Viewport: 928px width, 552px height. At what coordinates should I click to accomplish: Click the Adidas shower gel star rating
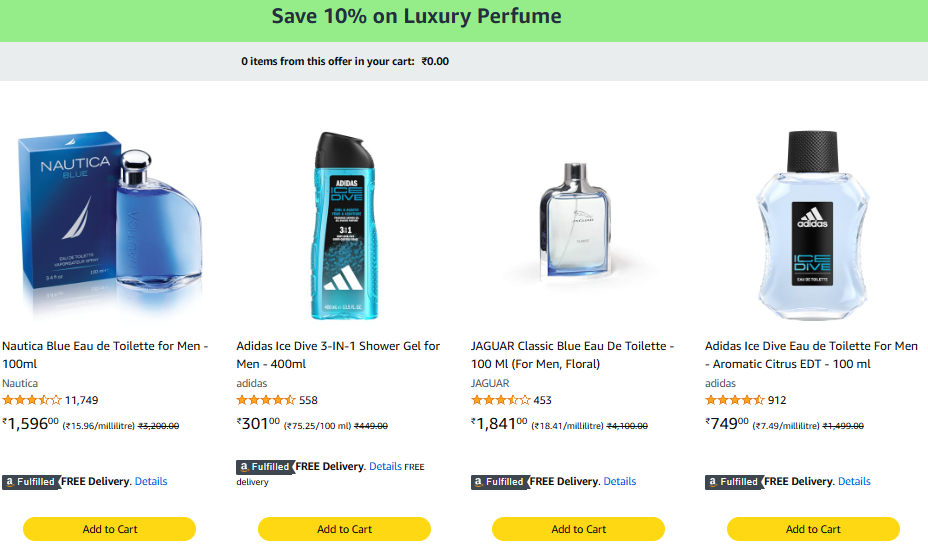coord(266,400)
